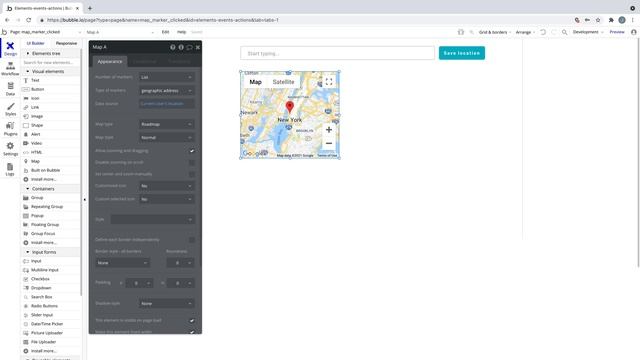Click the undo arrow in top toolbar
This screenshot has height=360, width=640.
click(x=543, y=32)
